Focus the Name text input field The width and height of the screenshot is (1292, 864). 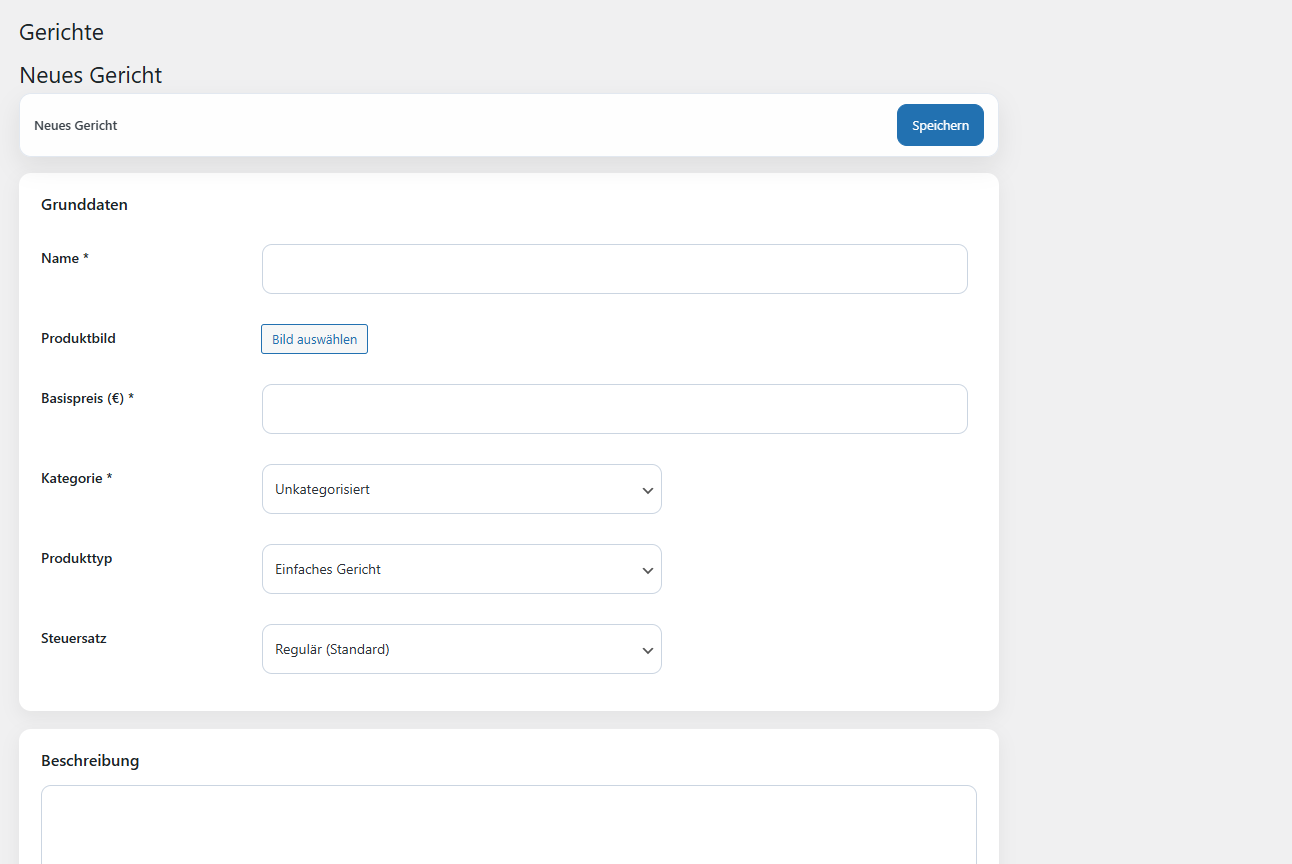[x=614, y=269]
